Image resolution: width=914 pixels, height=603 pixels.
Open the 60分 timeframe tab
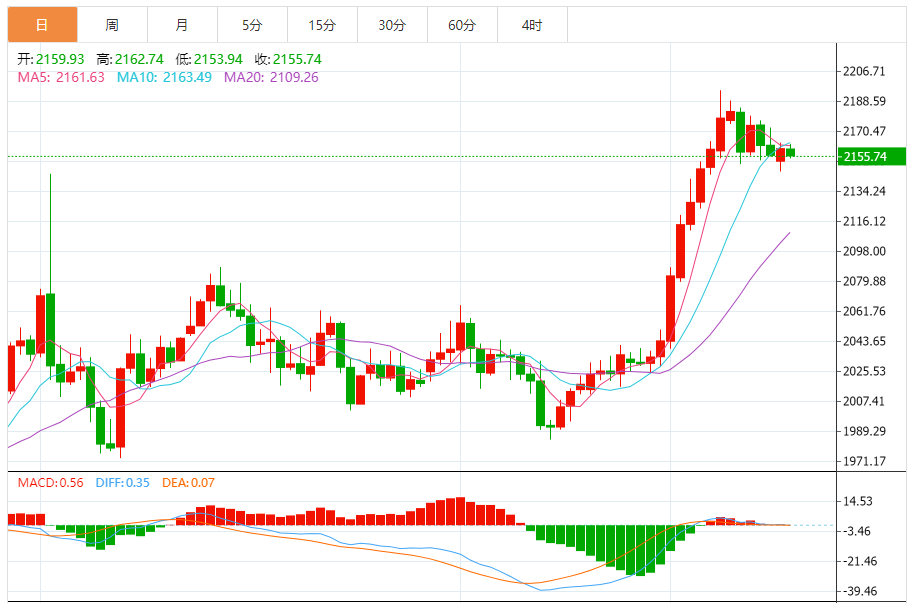tap(462, 25)
